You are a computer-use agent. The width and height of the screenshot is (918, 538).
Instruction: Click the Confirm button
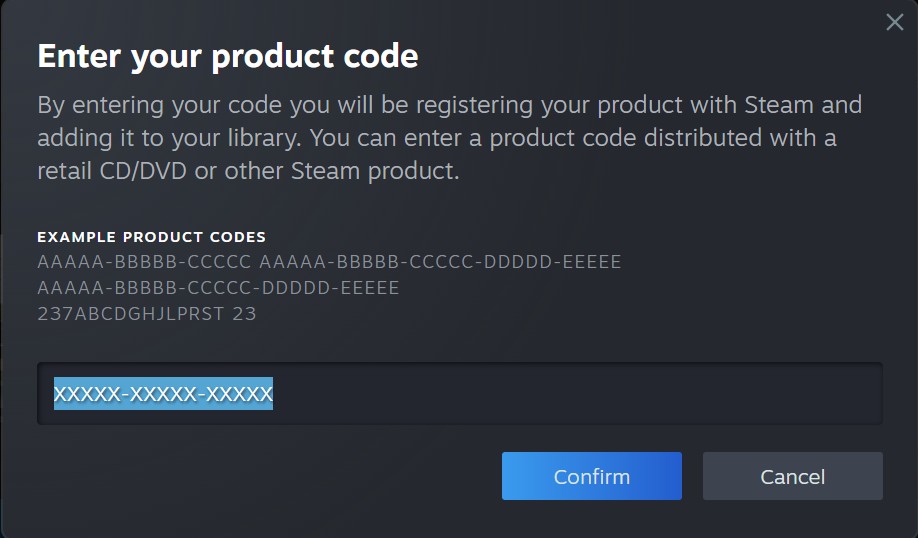click(591, 476)
